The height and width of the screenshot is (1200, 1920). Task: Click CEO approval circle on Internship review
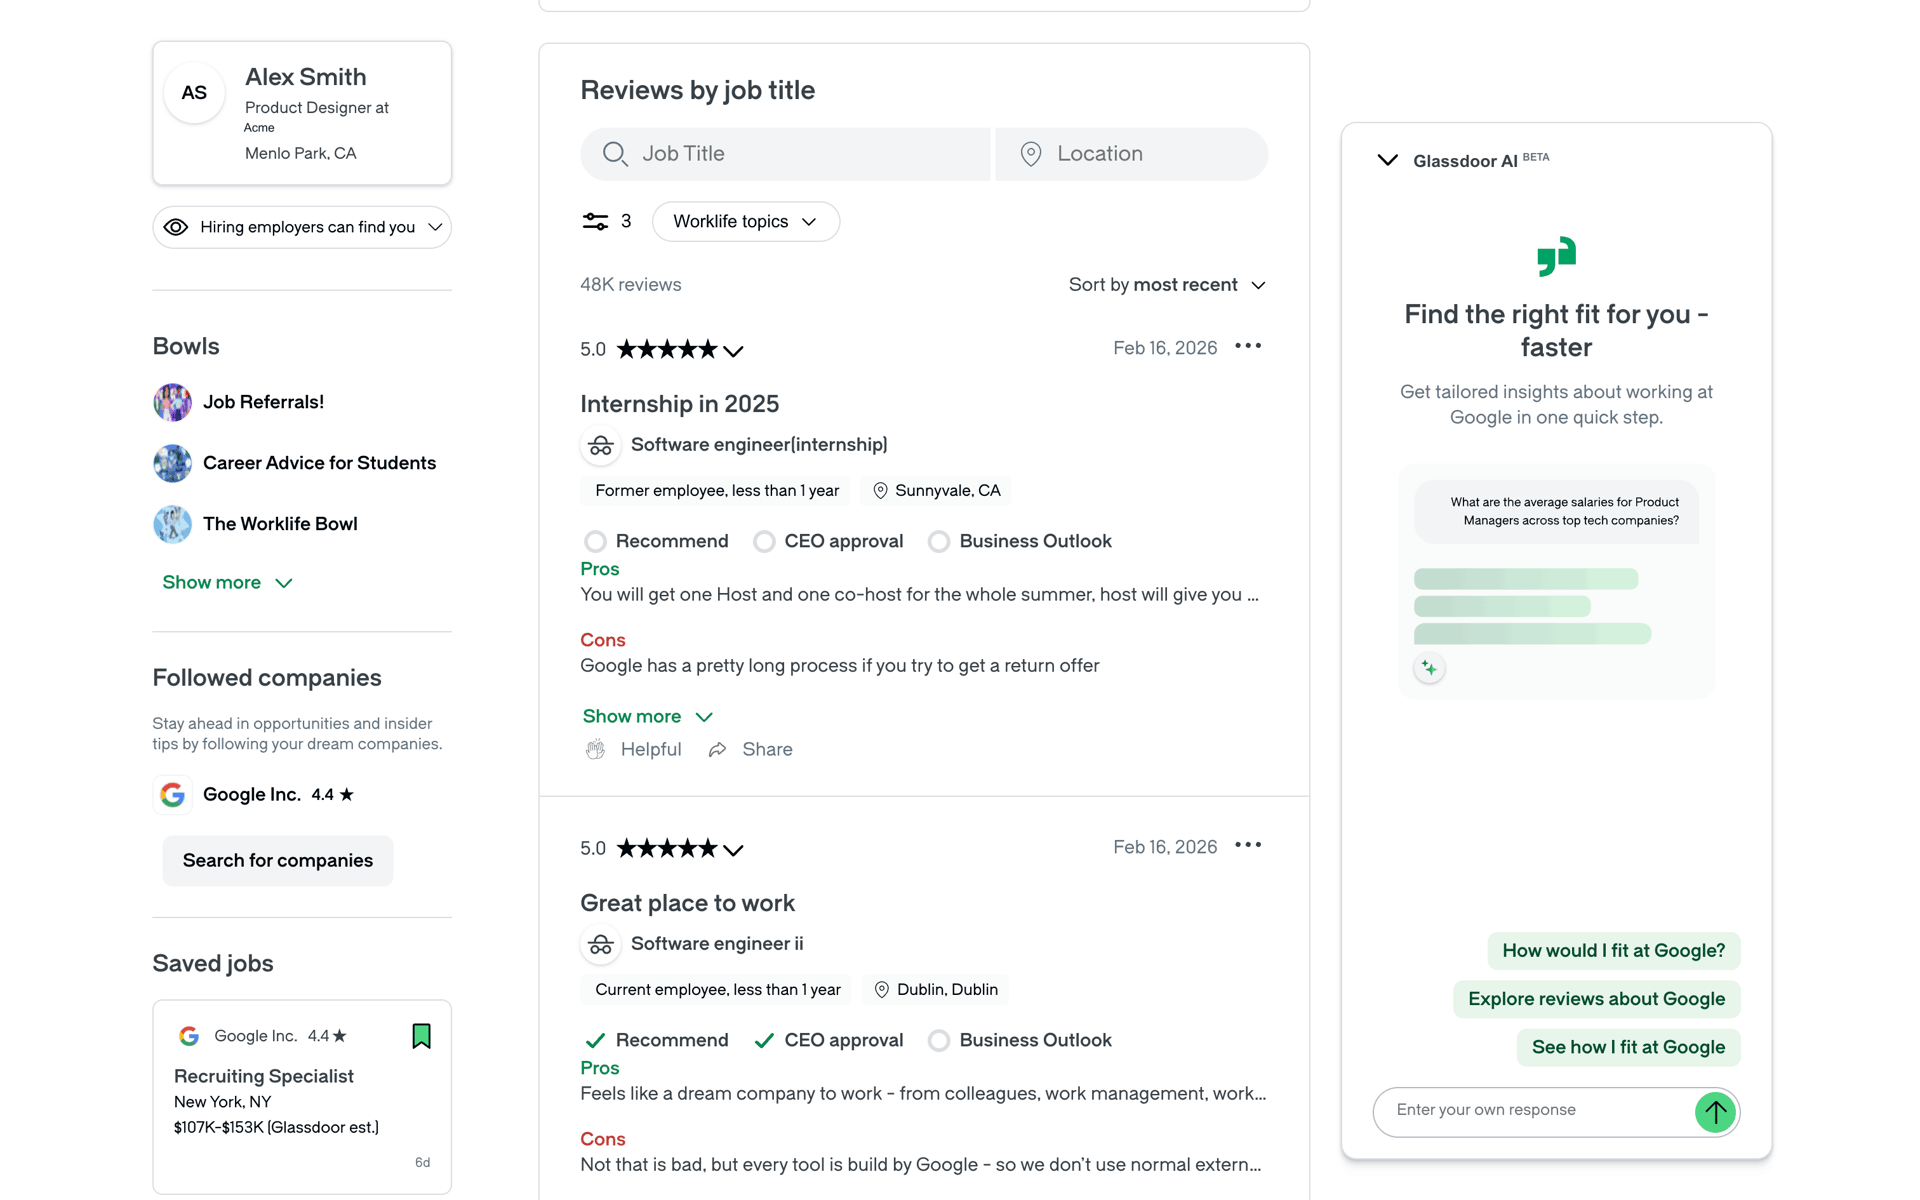click(765, 542)
